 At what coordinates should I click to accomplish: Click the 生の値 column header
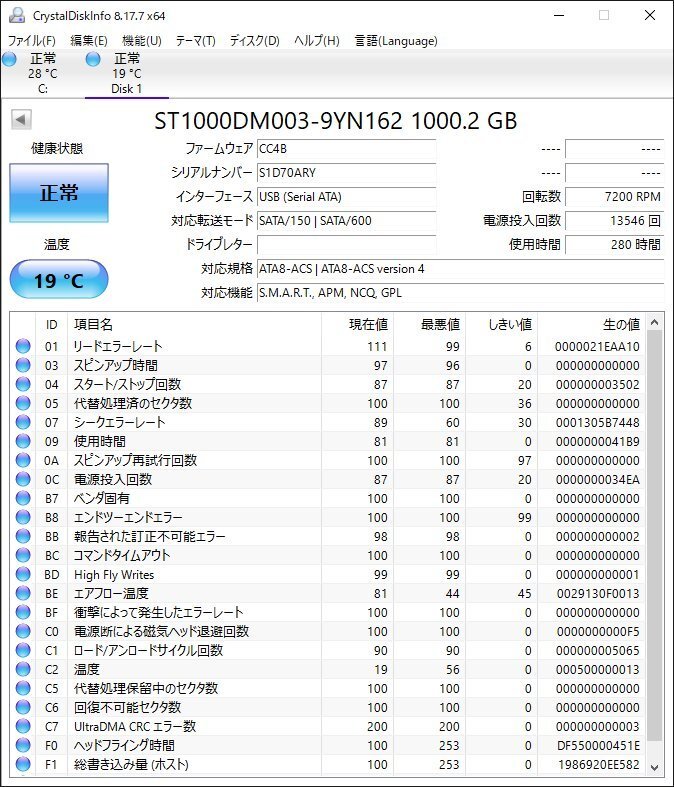pyautogui.click(x=592, y=325)
